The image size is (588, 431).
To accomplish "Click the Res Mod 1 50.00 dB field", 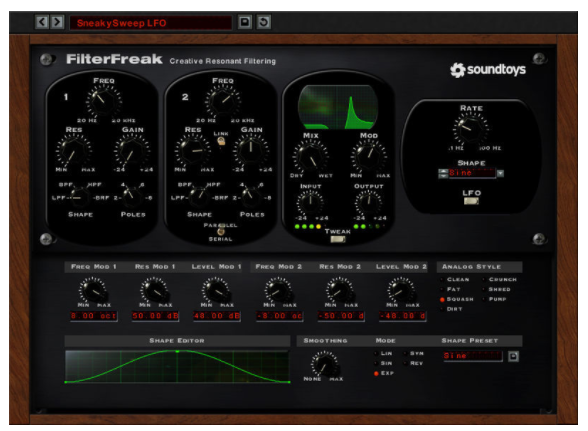I will click(155, 316).
